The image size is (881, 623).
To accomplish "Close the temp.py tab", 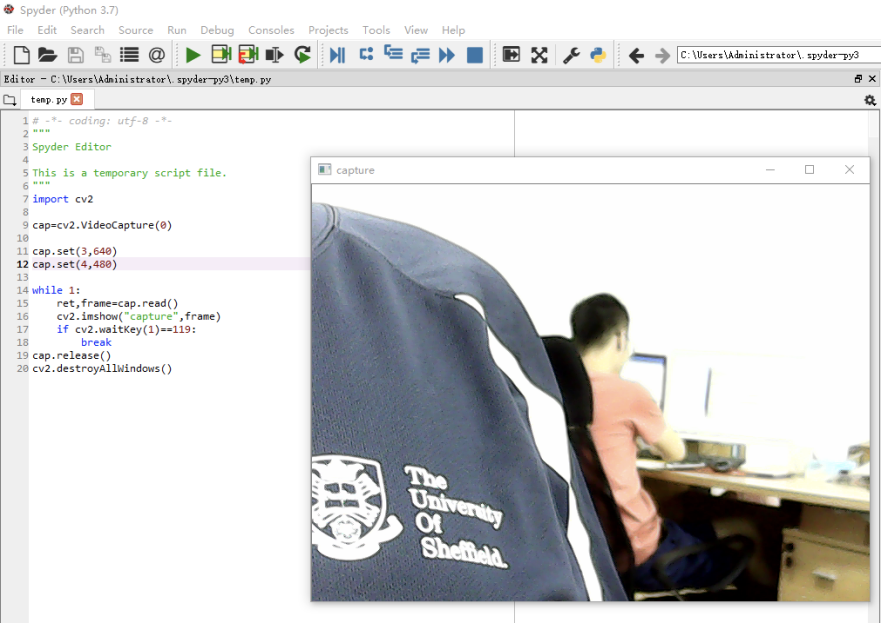I will tap(77, 99).
